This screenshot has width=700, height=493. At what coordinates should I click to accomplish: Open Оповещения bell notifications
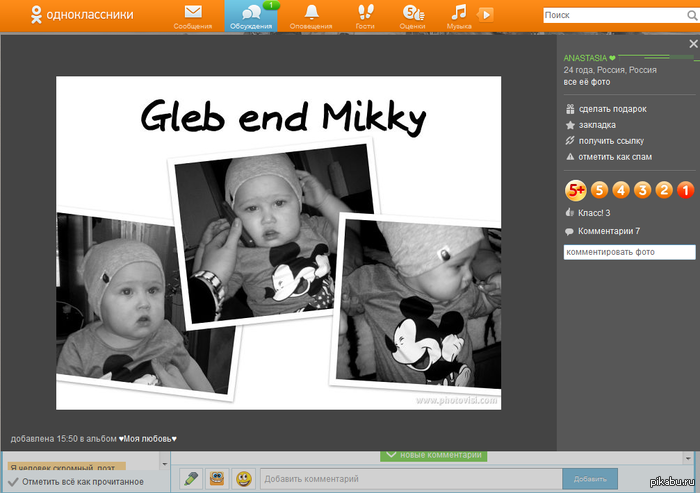point(311,16)
